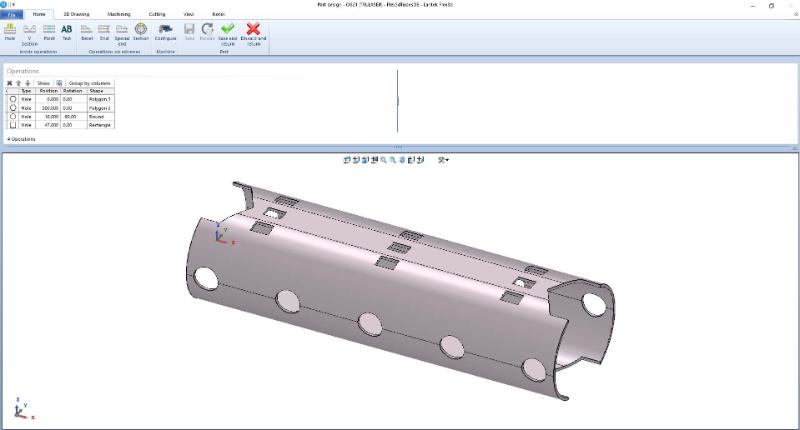Viewport: 800px width, 430px height.
Task: Click the Bevel end operation icon
Action: click(x=87, y=32)
